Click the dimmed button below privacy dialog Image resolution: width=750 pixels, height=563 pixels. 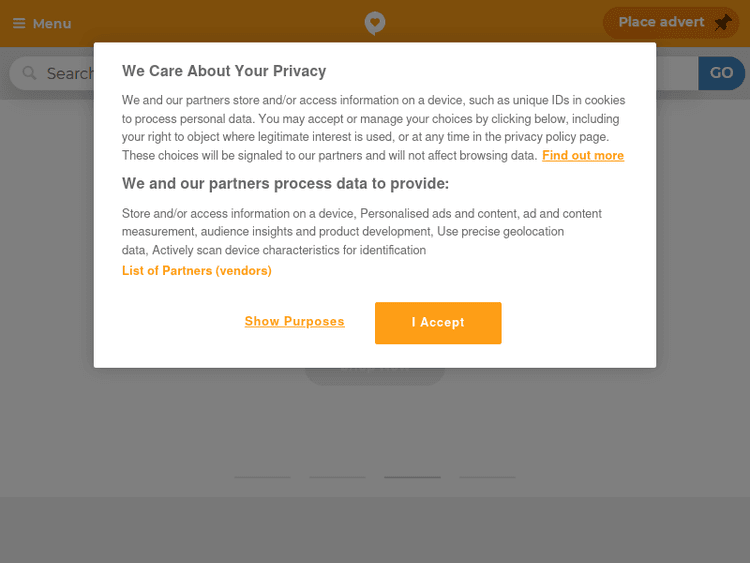coord(374,375)
